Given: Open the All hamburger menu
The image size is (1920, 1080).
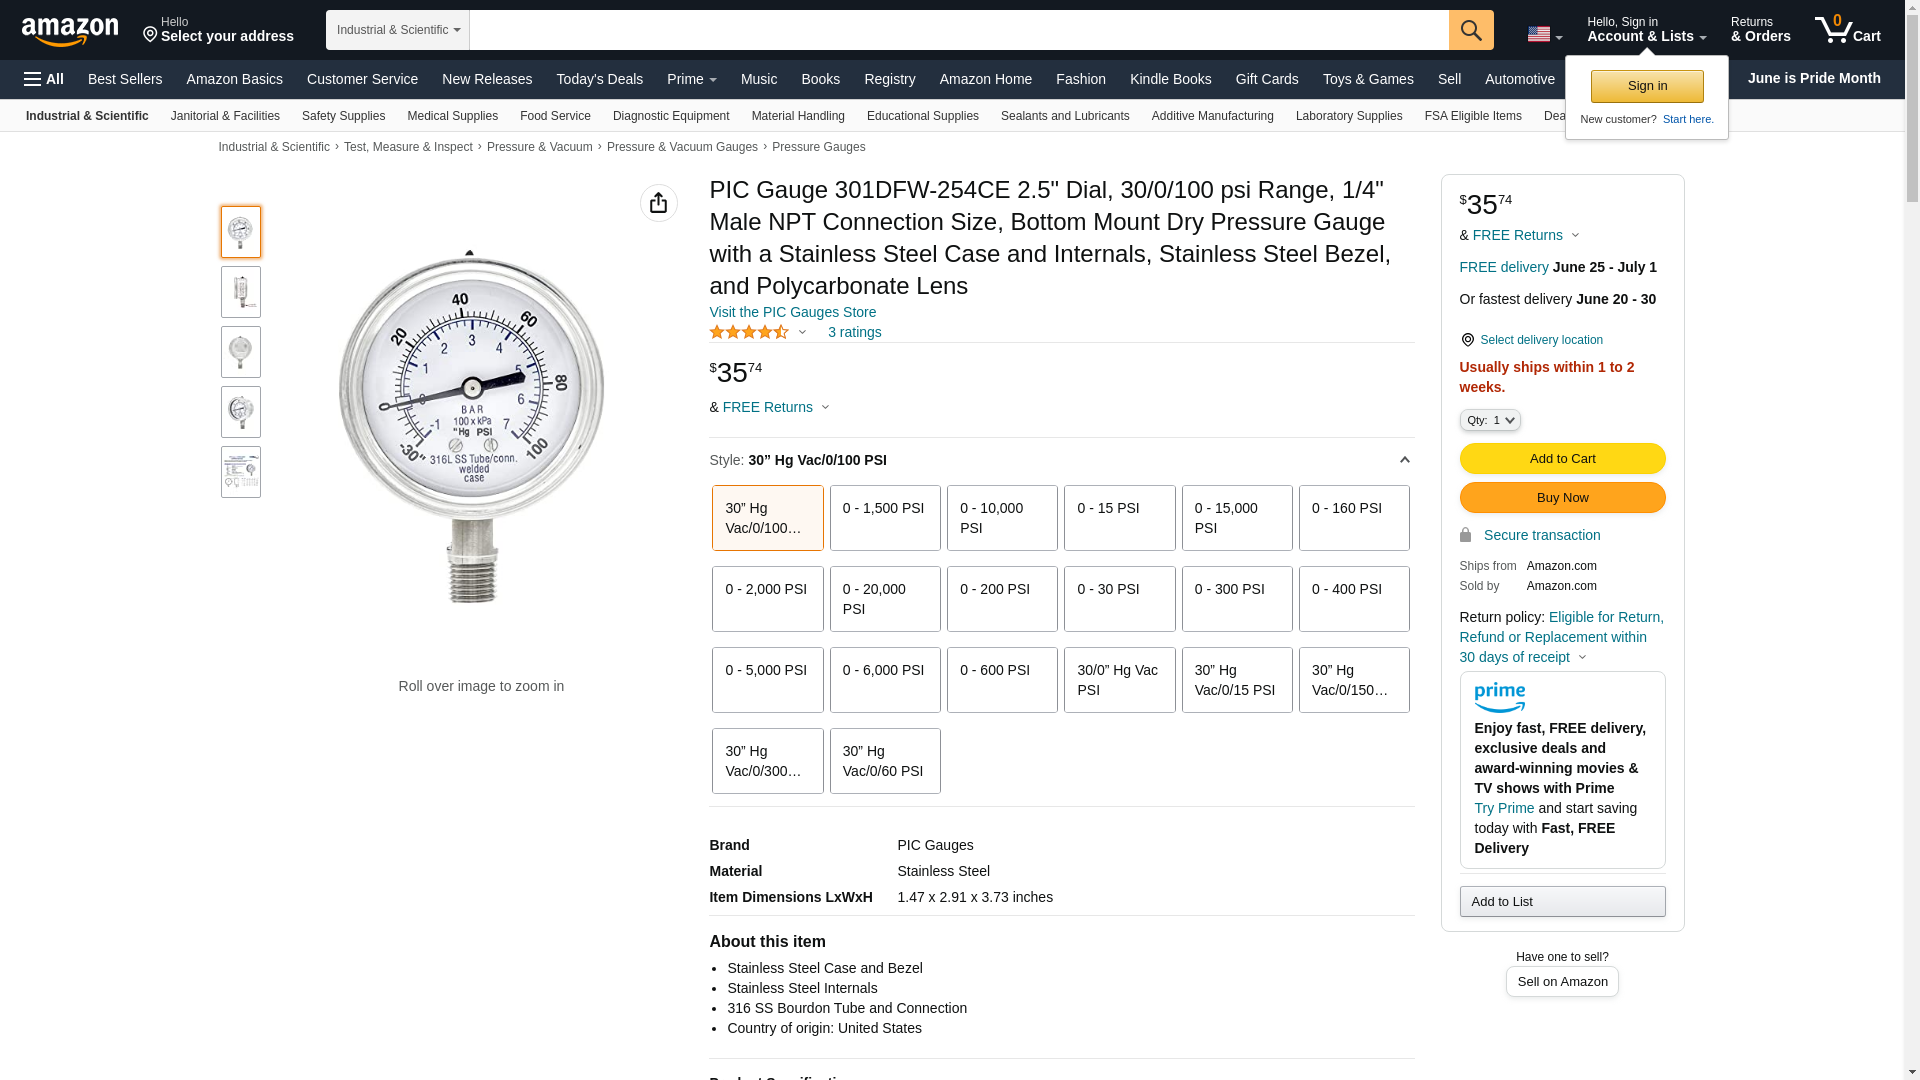Looking at the screenshot, I should pyautogui.click(x=44, y=79).
